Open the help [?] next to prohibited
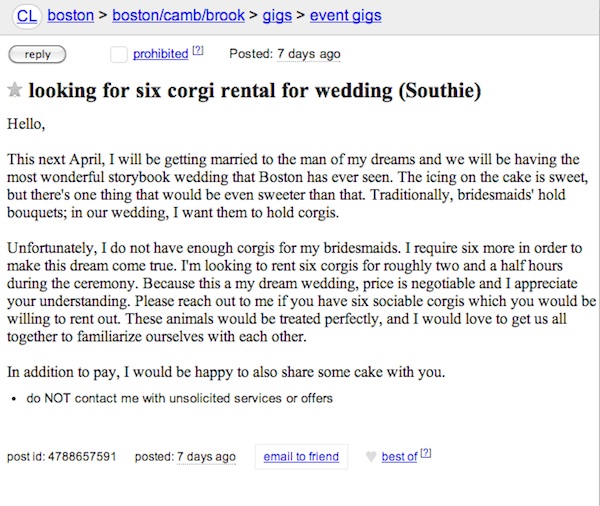This screenshot has width=600, height=506. (197, 50)
